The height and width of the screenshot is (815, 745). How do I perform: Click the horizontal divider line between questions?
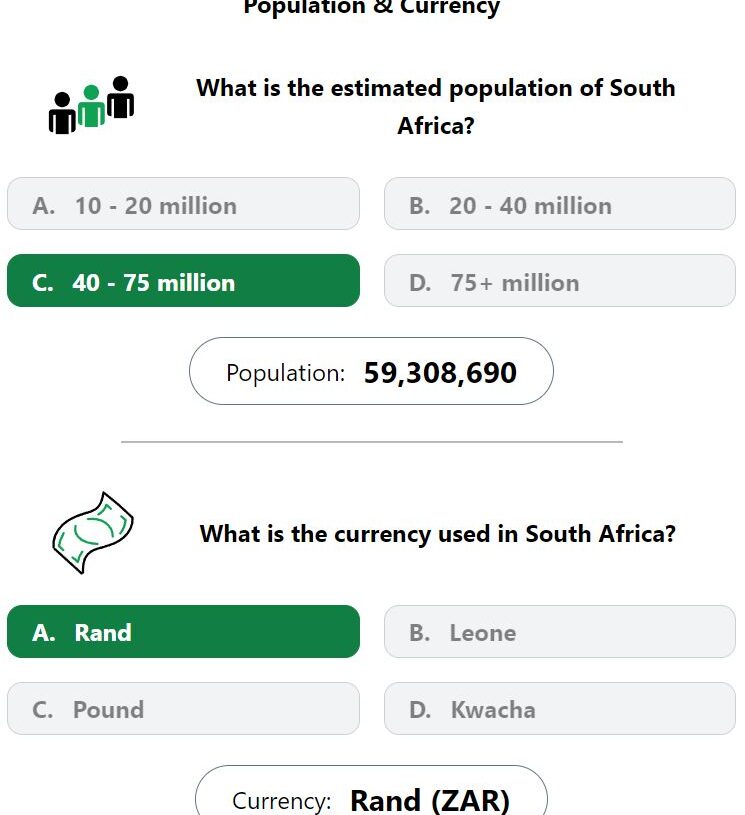tap(372, 442)
